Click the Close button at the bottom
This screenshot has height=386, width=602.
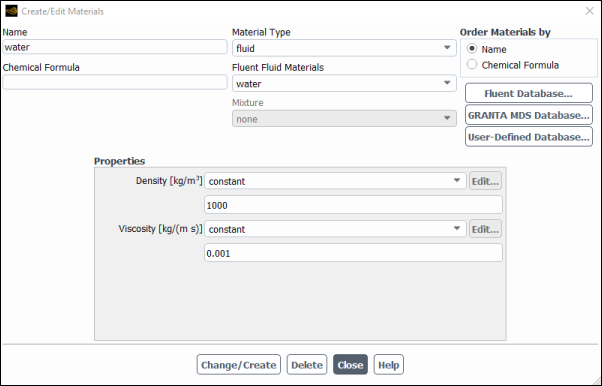[x=350, y=364]
